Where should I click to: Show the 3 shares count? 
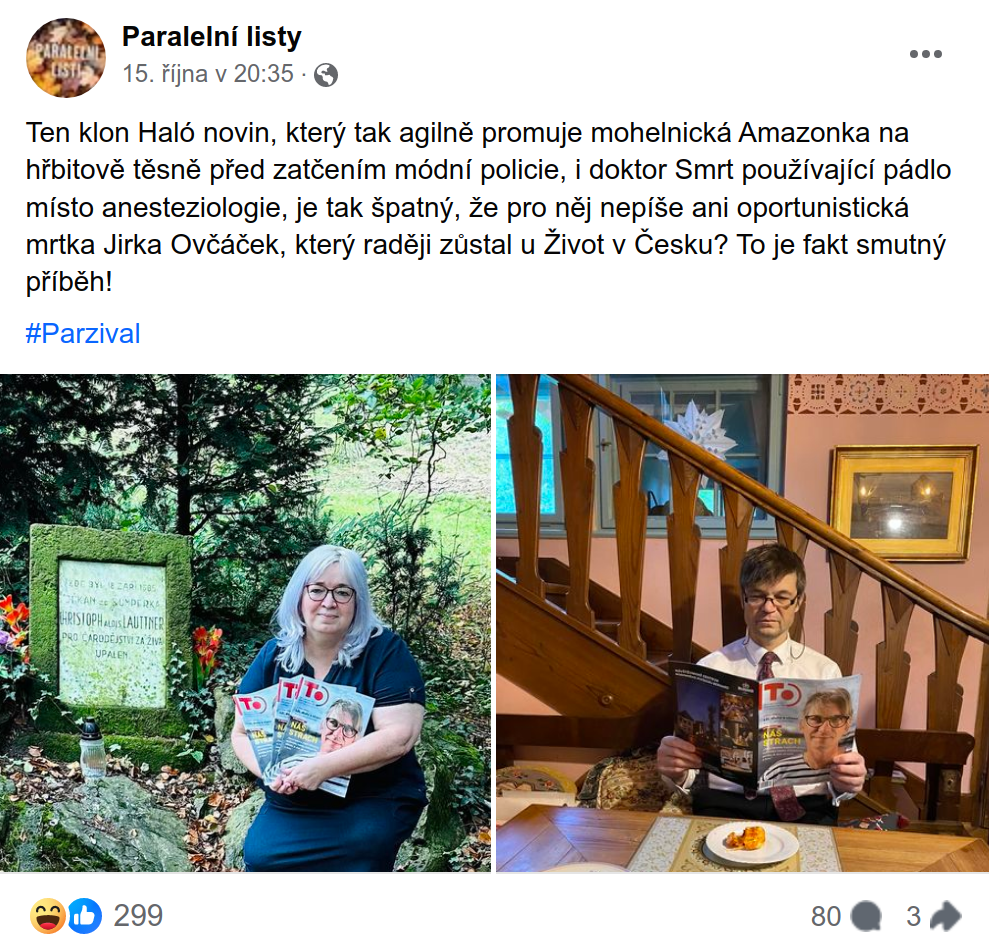(913, 917)
